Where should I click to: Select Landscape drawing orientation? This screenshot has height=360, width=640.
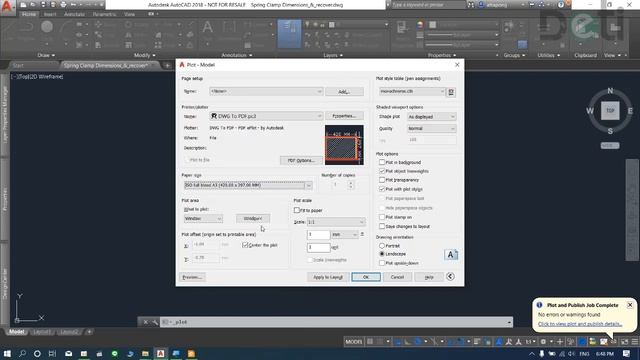(x=382, y=254)
